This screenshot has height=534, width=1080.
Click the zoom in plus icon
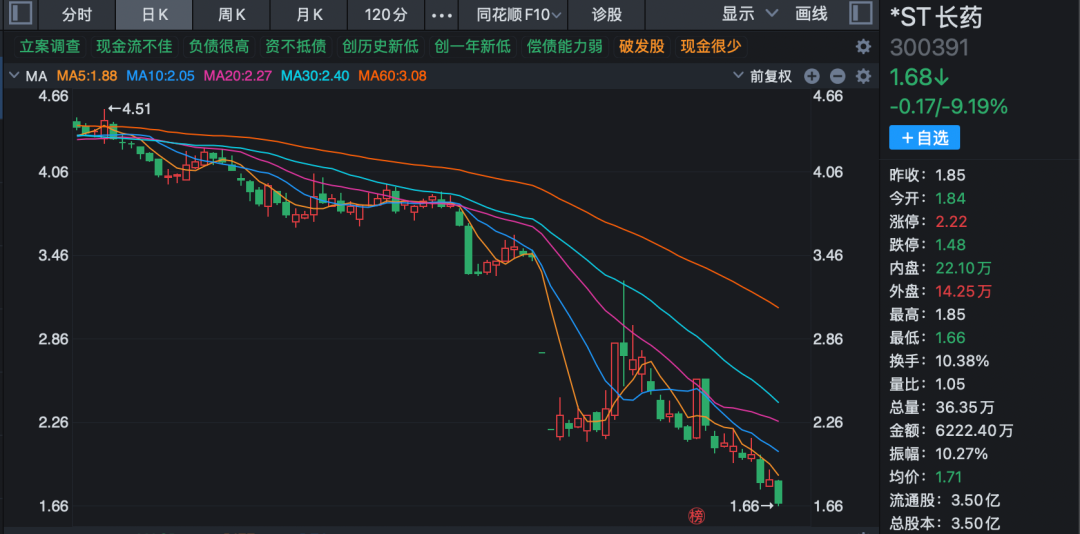[812, 76]
